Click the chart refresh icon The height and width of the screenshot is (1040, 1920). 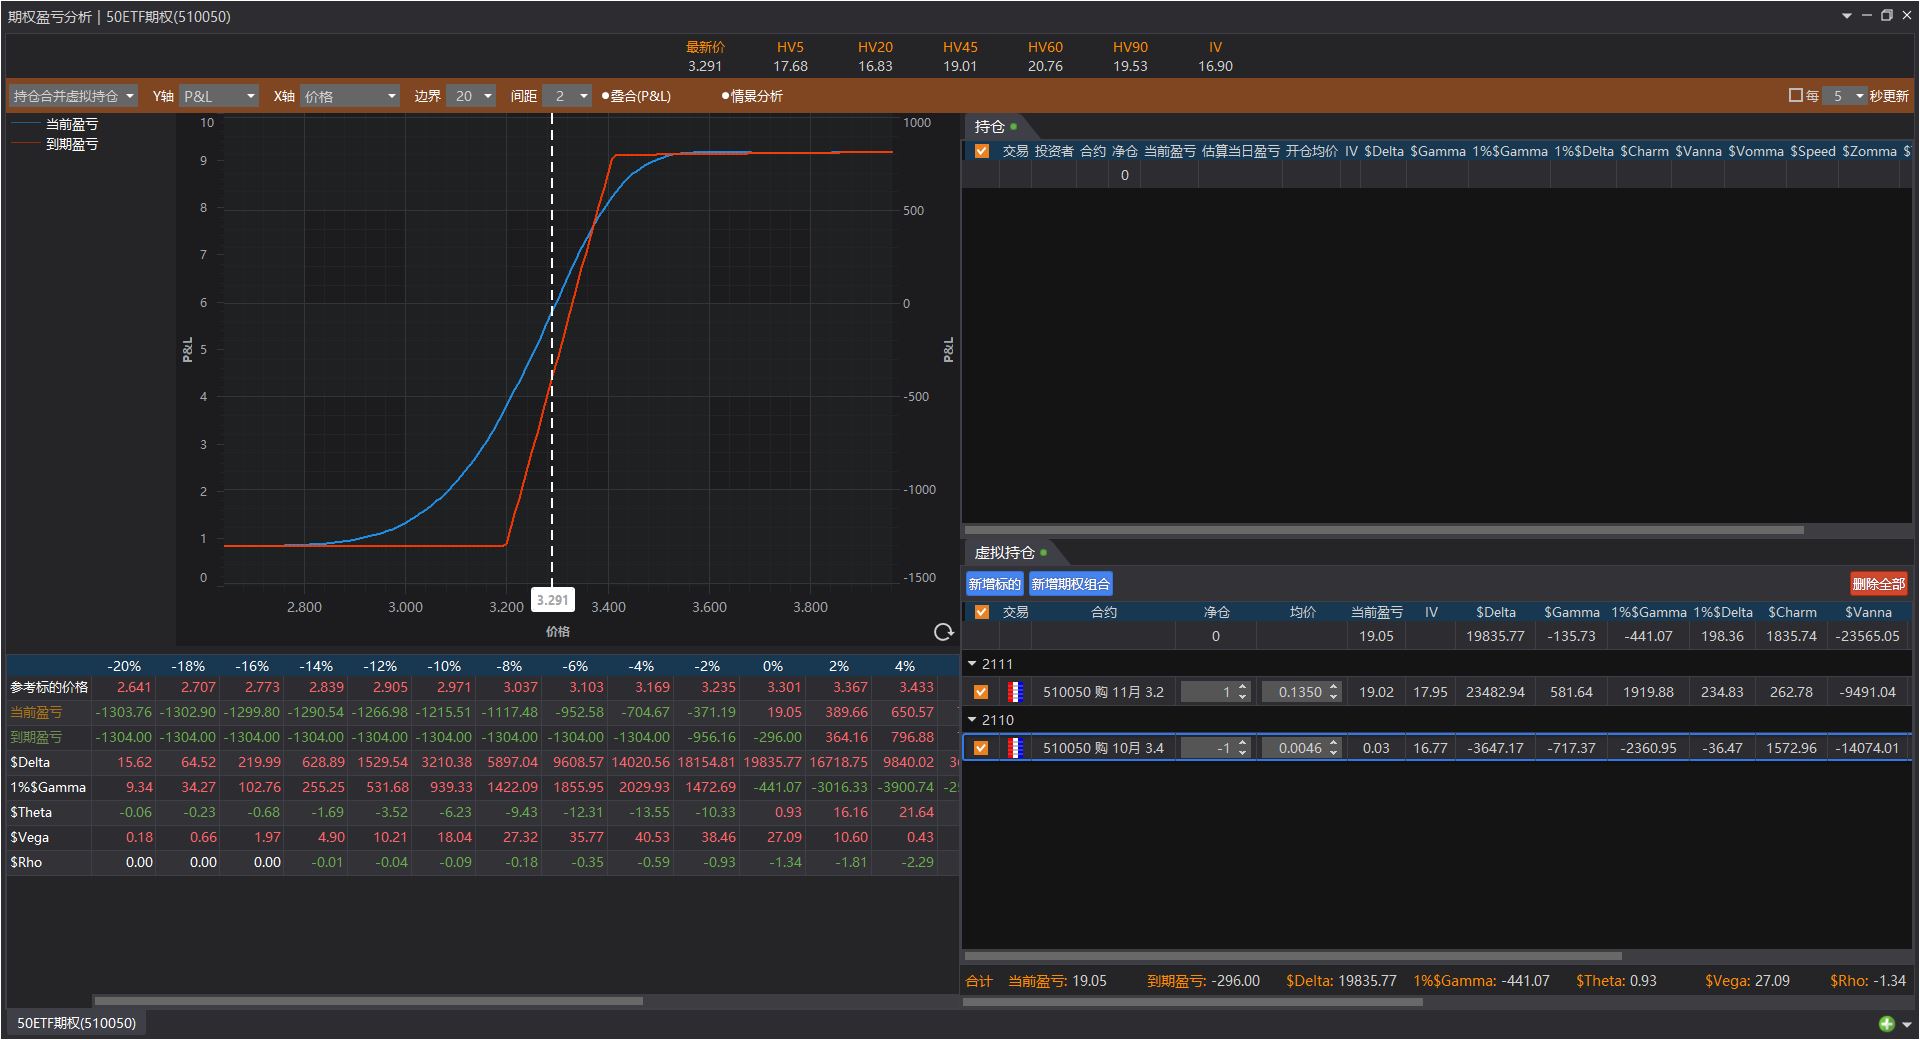click(942, 632)
